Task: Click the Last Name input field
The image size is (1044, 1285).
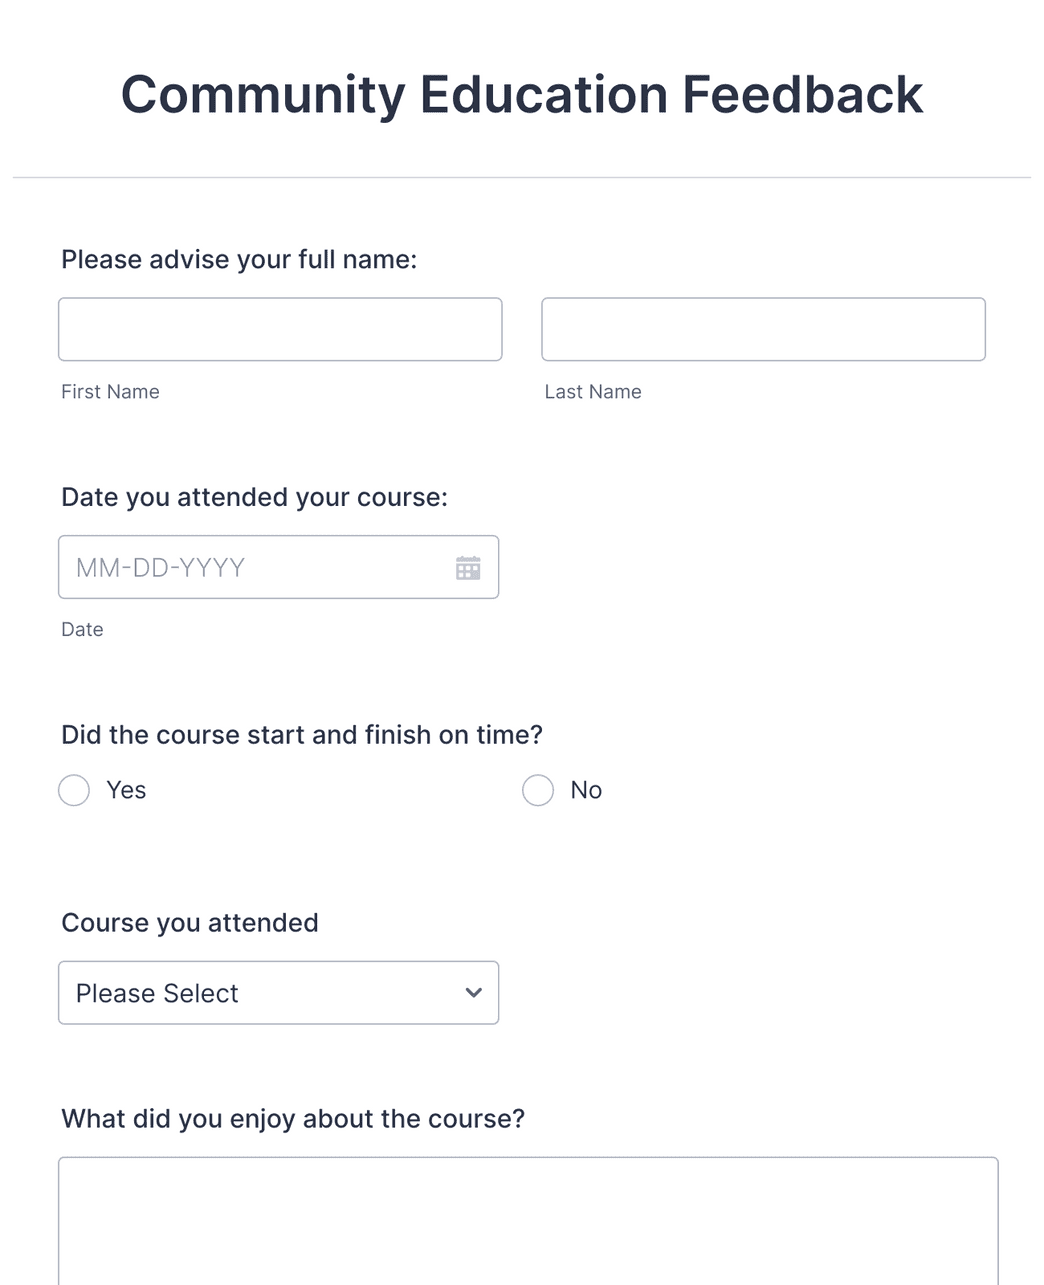Action: [763, 329]
